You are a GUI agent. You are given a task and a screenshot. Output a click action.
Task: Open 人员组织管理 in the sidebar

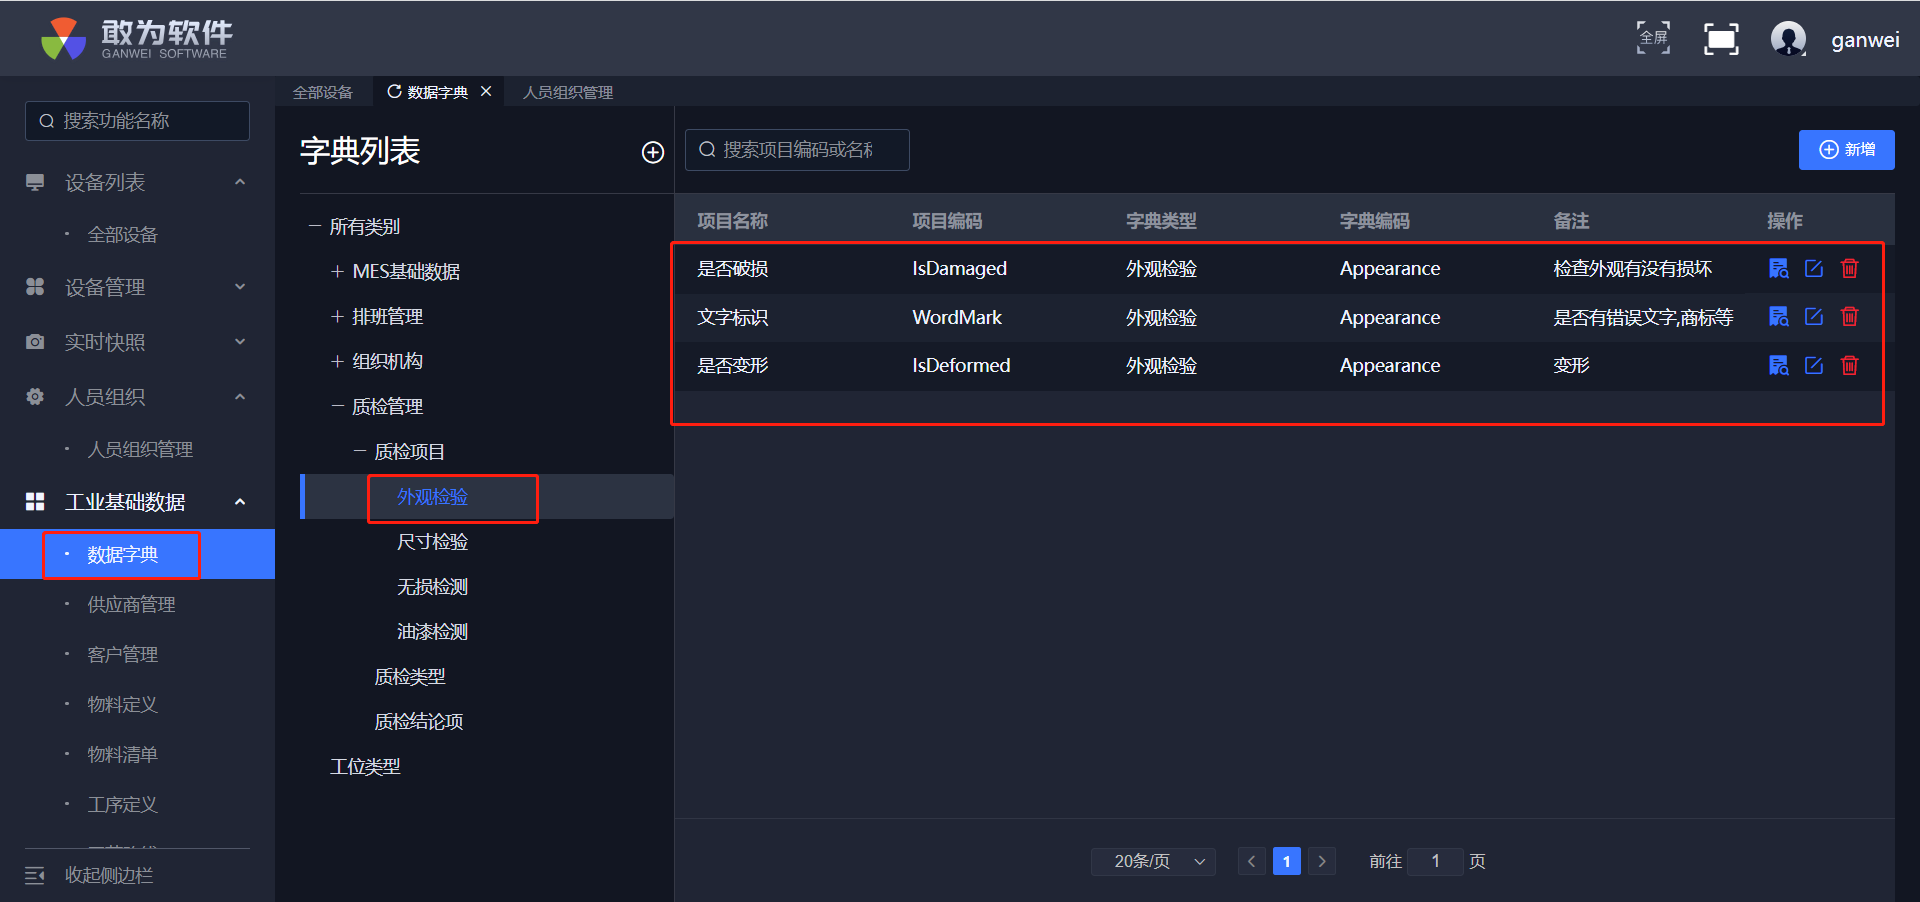click(140, 450)
